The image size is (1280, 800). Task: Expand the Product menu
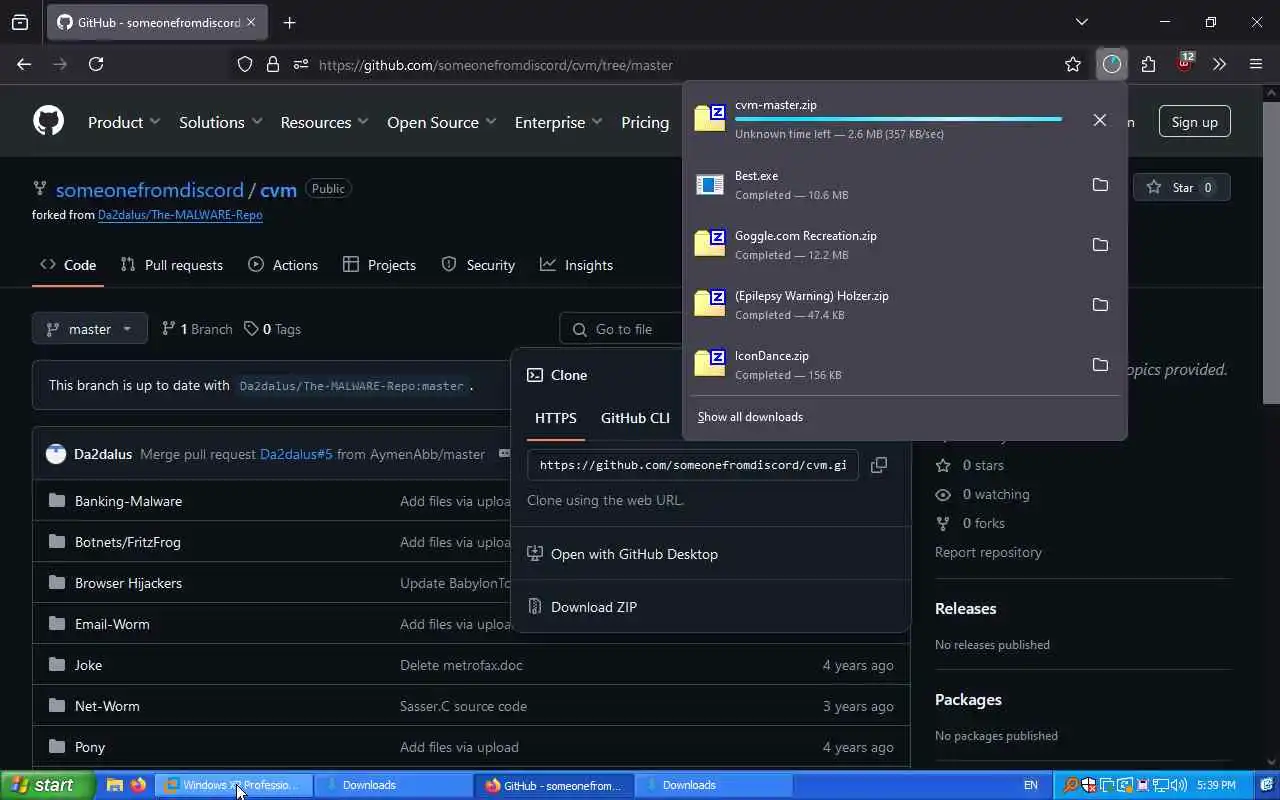pos(124,122)
